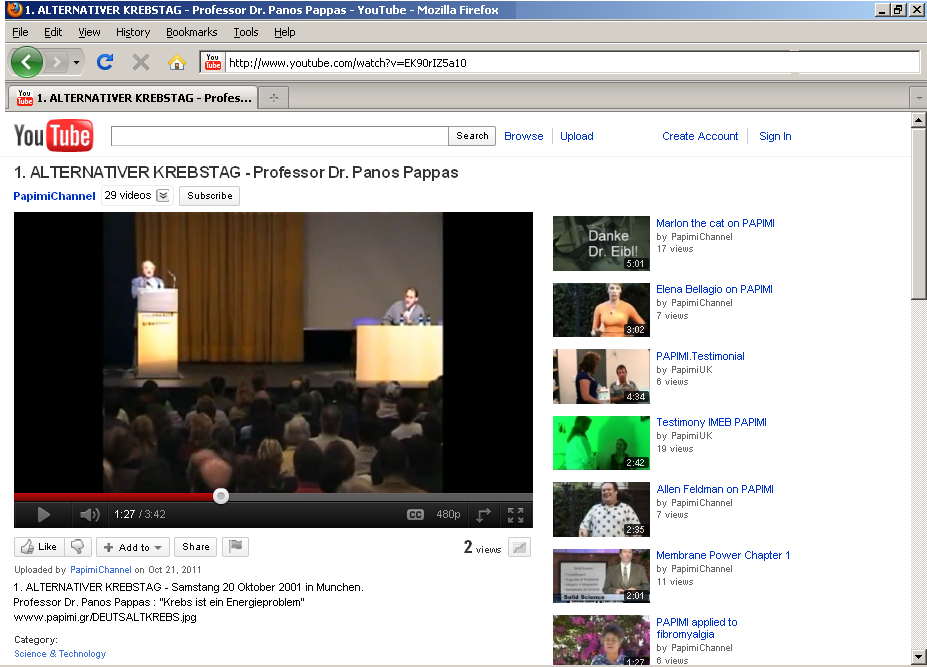
Task: Open Allen Feldman on PAPIMI link
Action: tap(715, 489)
